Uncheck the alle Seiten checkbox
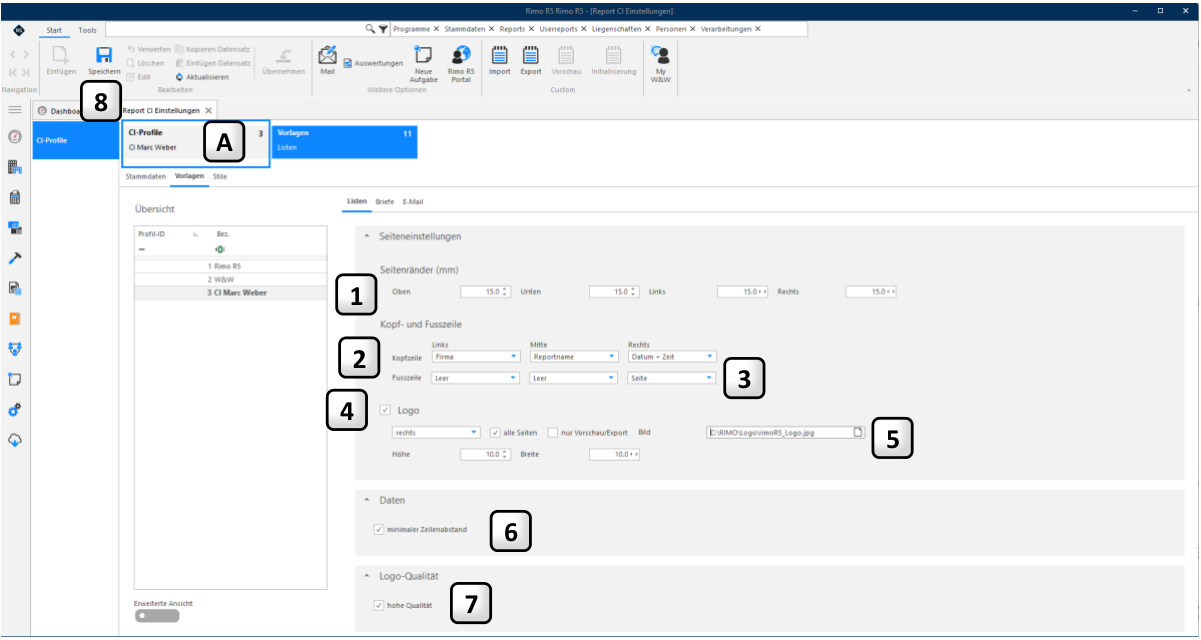Image resolution: width=1201 pixels, height=640 pixels. point(495,432)
